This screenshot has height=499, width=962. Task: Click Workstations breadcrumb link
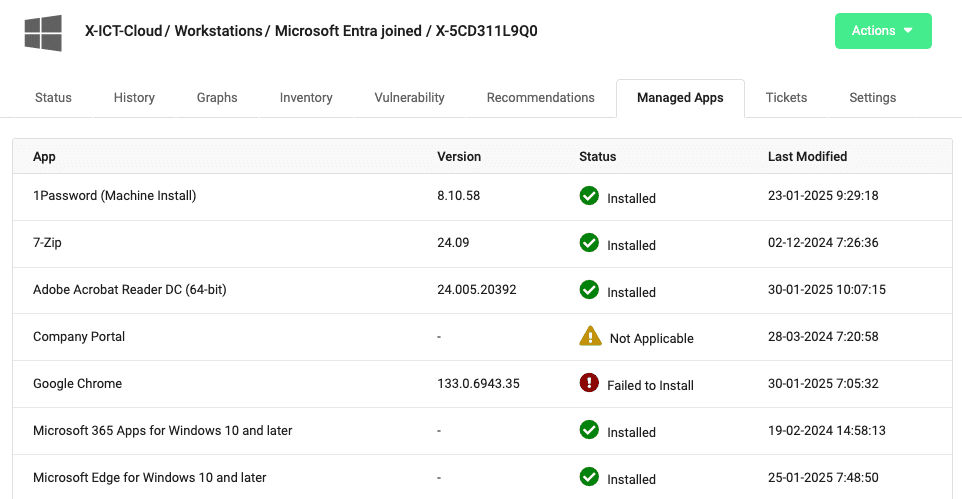218,31
